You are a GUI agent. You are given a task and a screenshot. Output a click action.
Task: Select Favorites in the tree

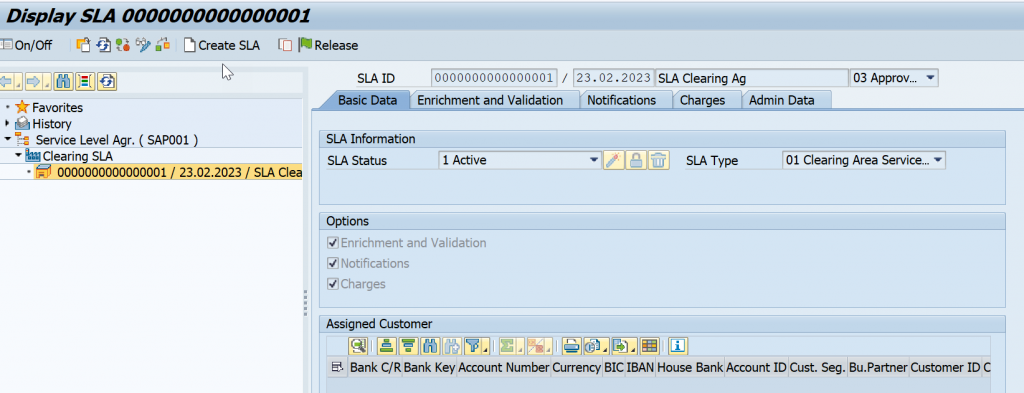[57, 108]
